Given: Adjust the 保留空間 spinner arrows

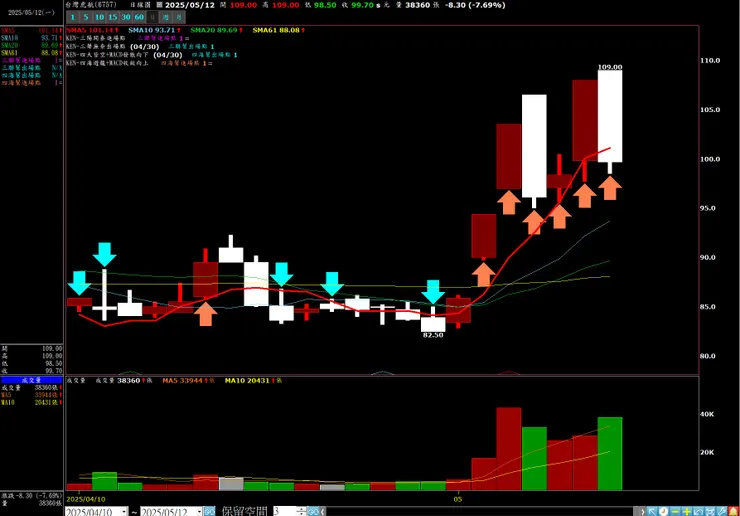Looking at the screenshot, I should [301, 511].
